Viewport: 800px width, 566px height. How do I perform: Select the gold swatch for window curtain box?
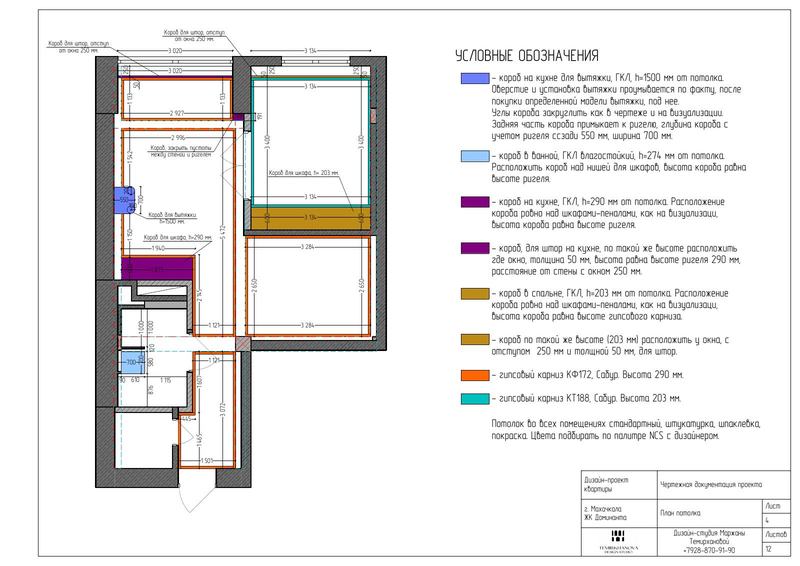point(474,339)
